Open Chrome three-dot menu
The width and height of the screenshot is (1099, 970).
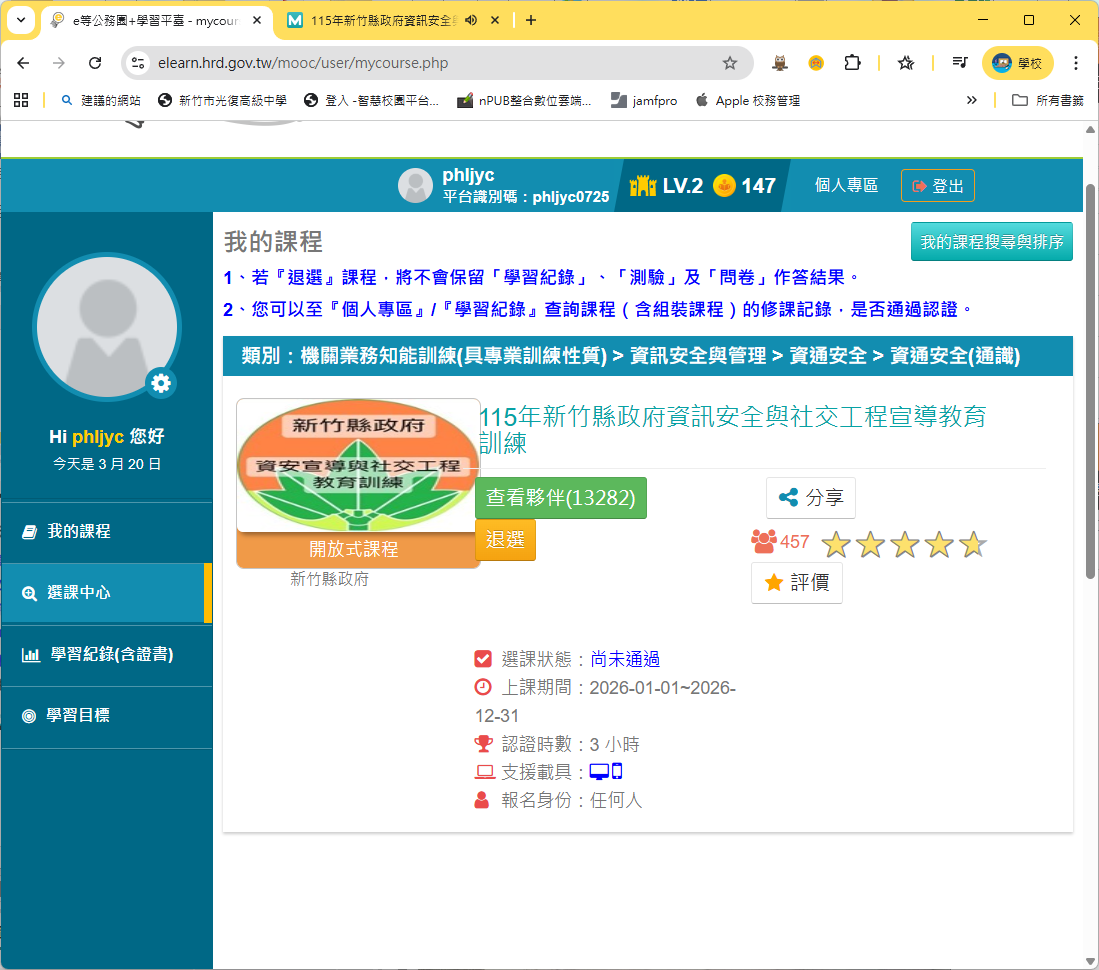coord(1076,63)
